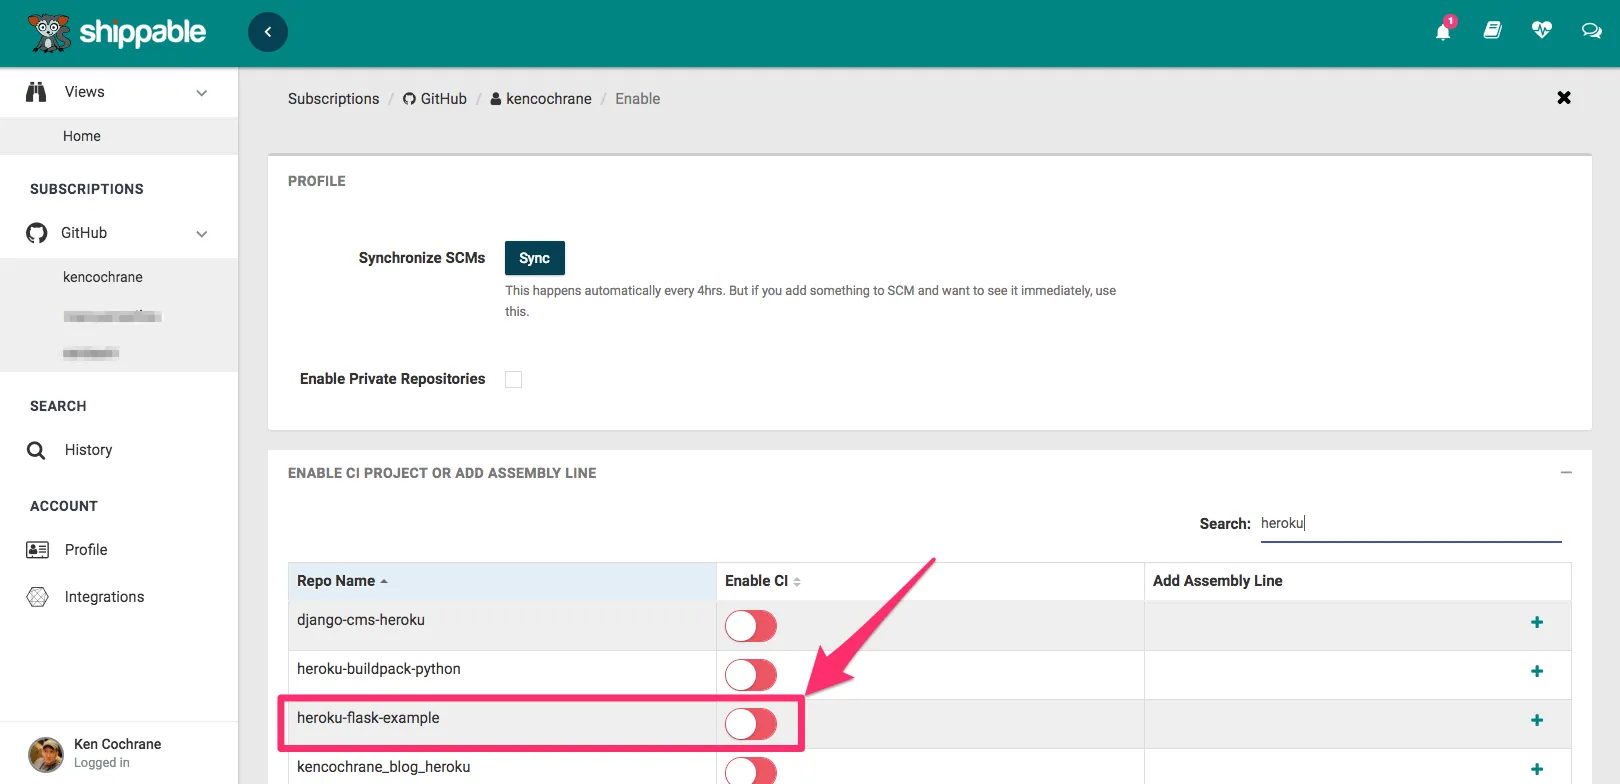The image size is (1620, 784).
Task: Click the Enable breadcrumb
Action: pyautogui.click(x=638, y=99)
